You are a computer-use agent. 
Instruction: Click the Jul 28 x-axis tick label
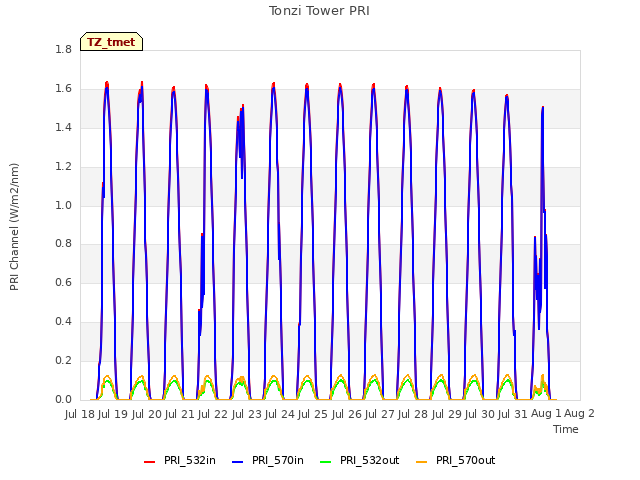tap(413, 414)
